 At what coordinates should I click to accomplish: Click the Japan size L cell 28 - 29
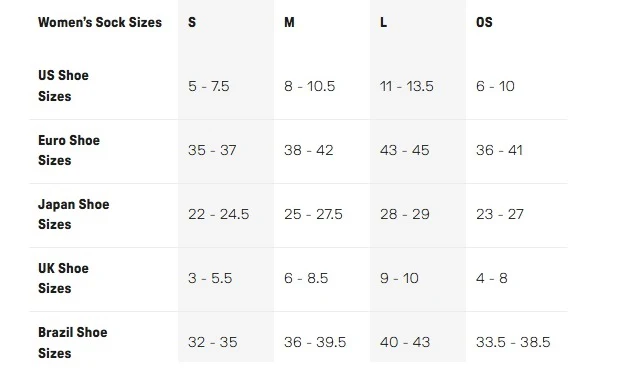coord(405,214)
